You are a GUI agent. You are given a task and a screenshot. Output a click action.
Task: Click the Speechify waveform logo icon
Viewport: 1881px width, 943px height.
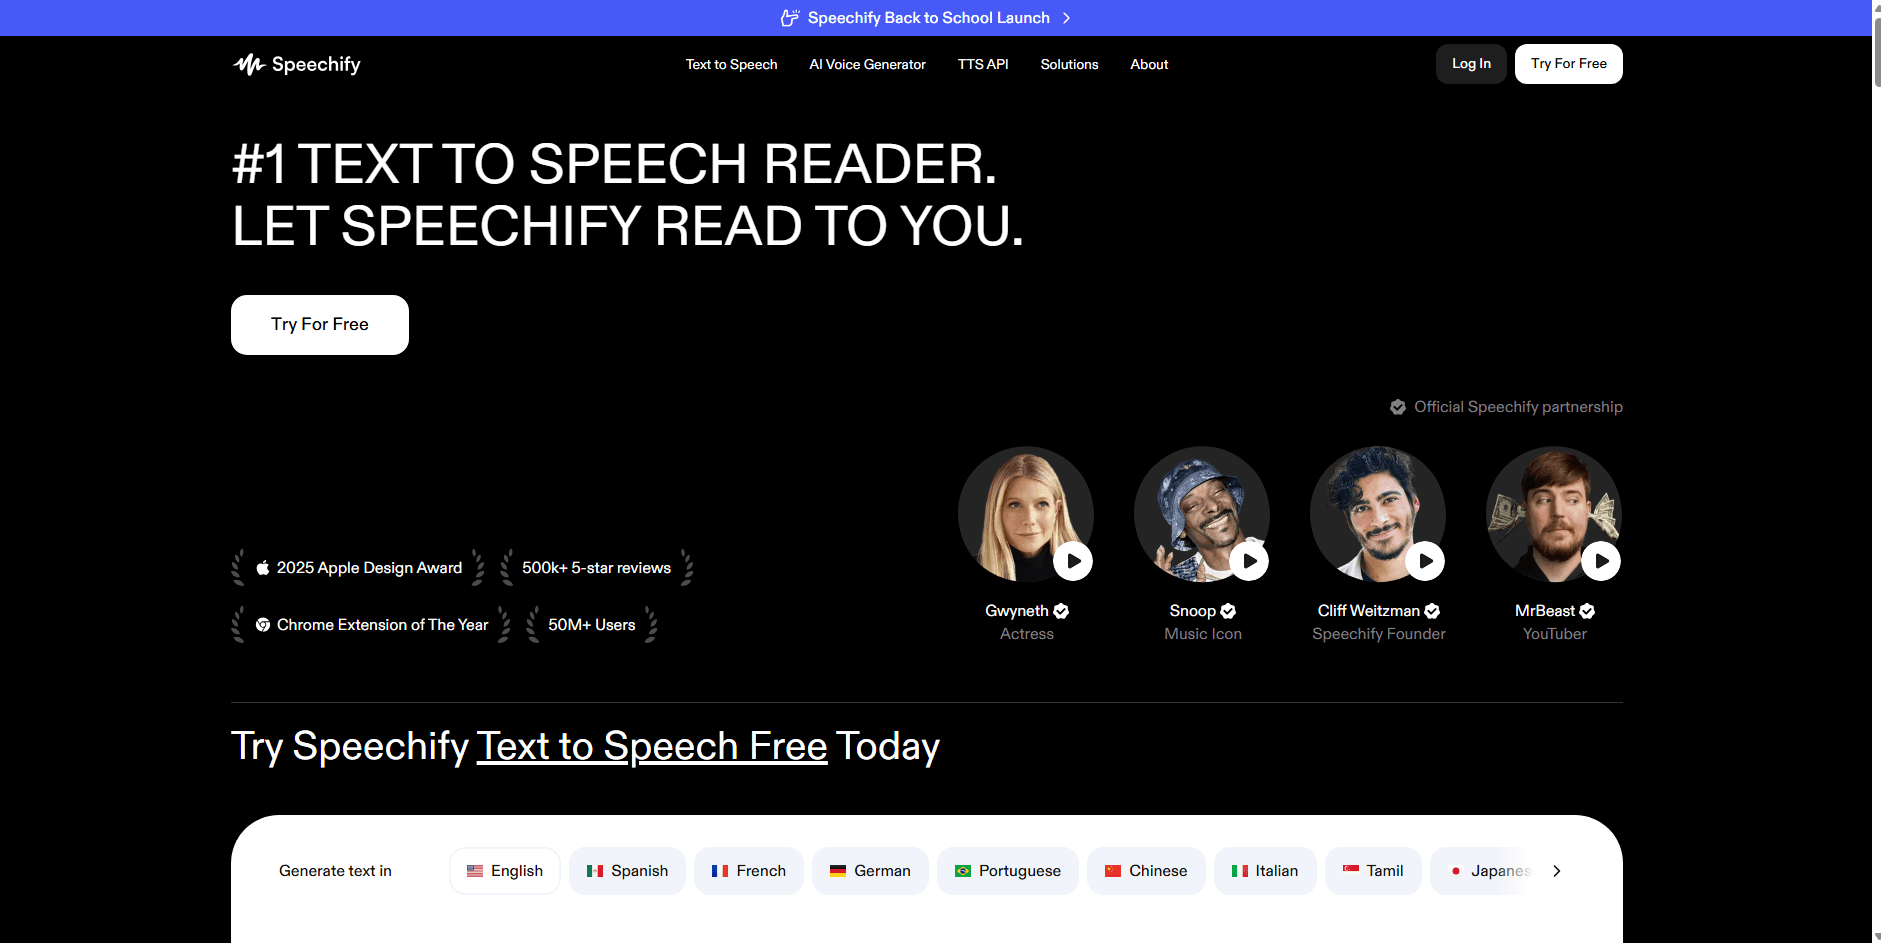[x=249, y=64]
